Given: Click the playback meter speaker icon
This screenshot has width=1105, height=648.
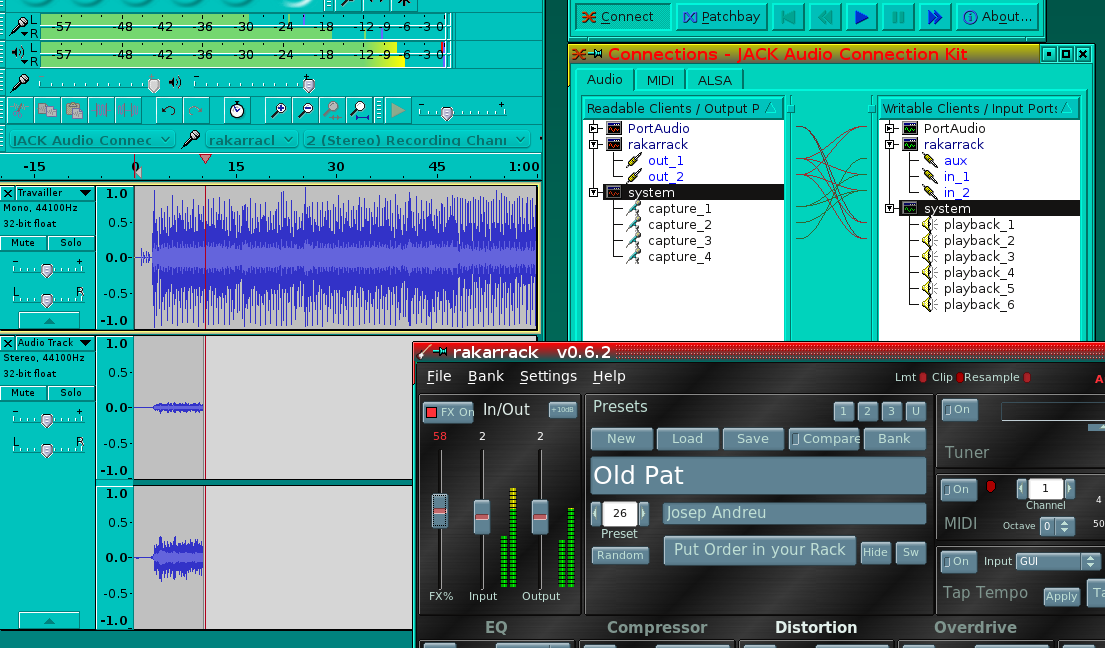Looking at the screenshot, I should coord(18,53).
